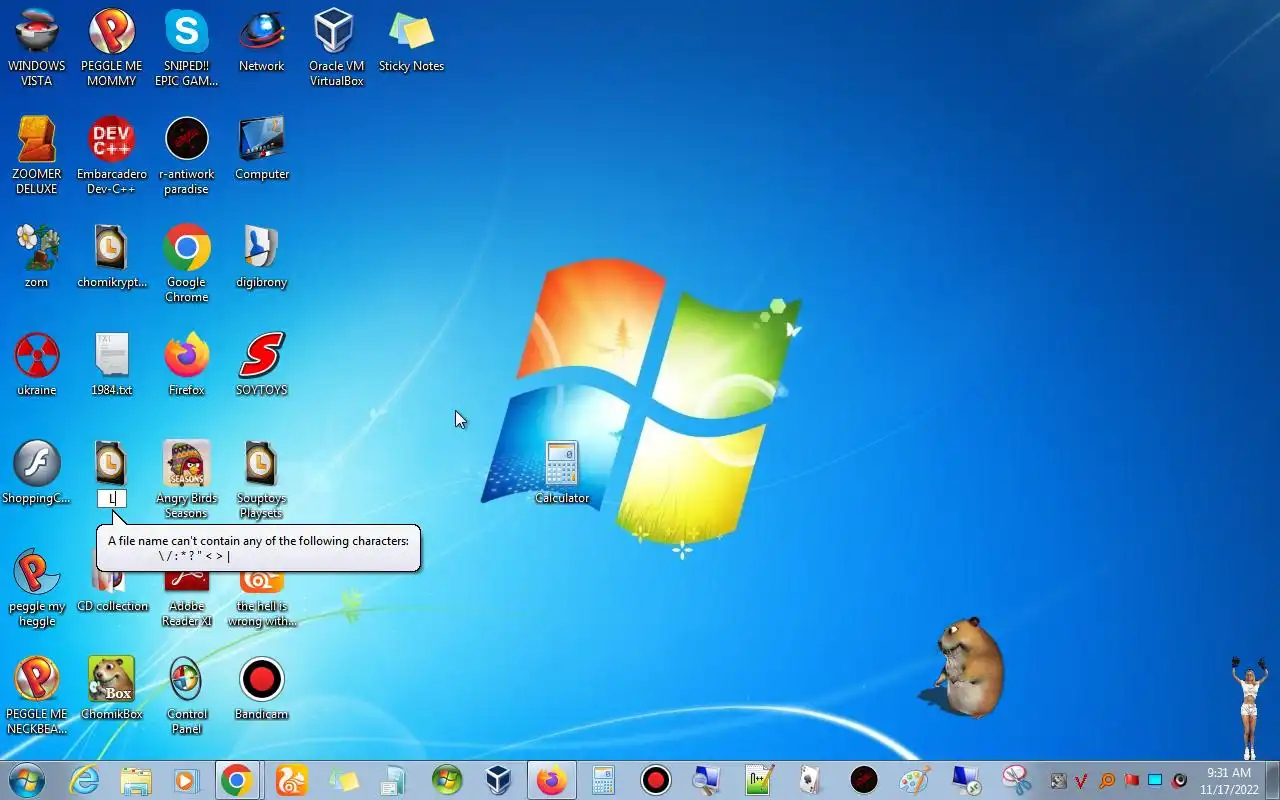The image size is (1280, 800).
Task: Select the ukraine desktop icon
Action: point(37,365)
